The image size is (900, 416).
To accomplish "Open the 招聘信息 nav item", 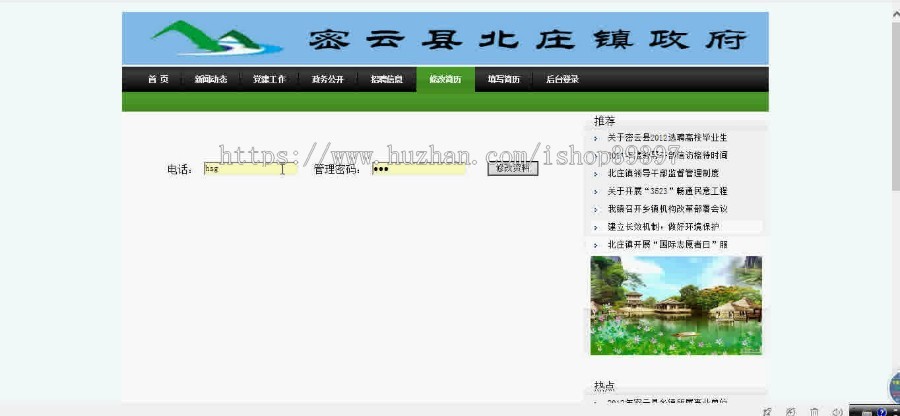I will (386, 80).
